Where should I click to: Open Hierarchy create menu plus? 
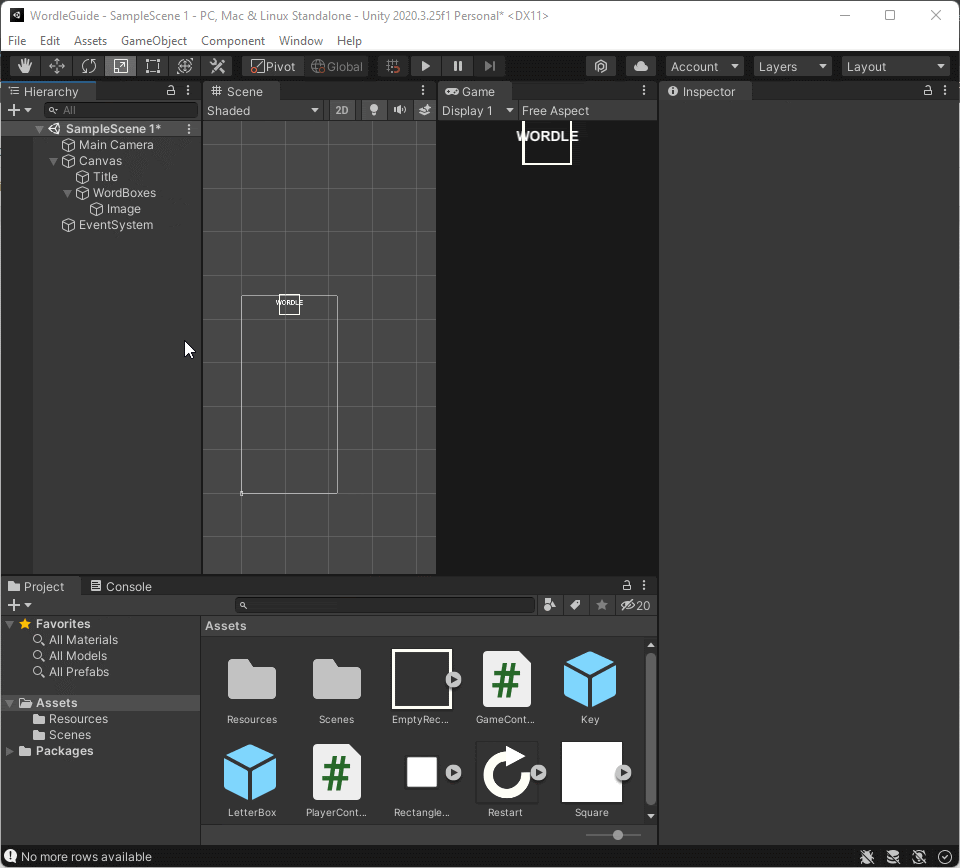pyautogui.click(x=19, y=110)
